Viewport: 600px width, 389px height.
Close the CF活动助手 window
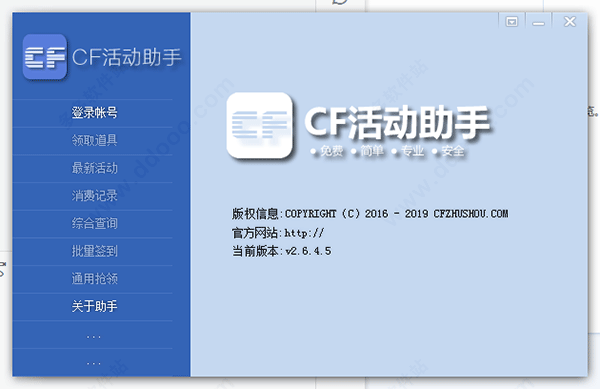click(570, 21)
